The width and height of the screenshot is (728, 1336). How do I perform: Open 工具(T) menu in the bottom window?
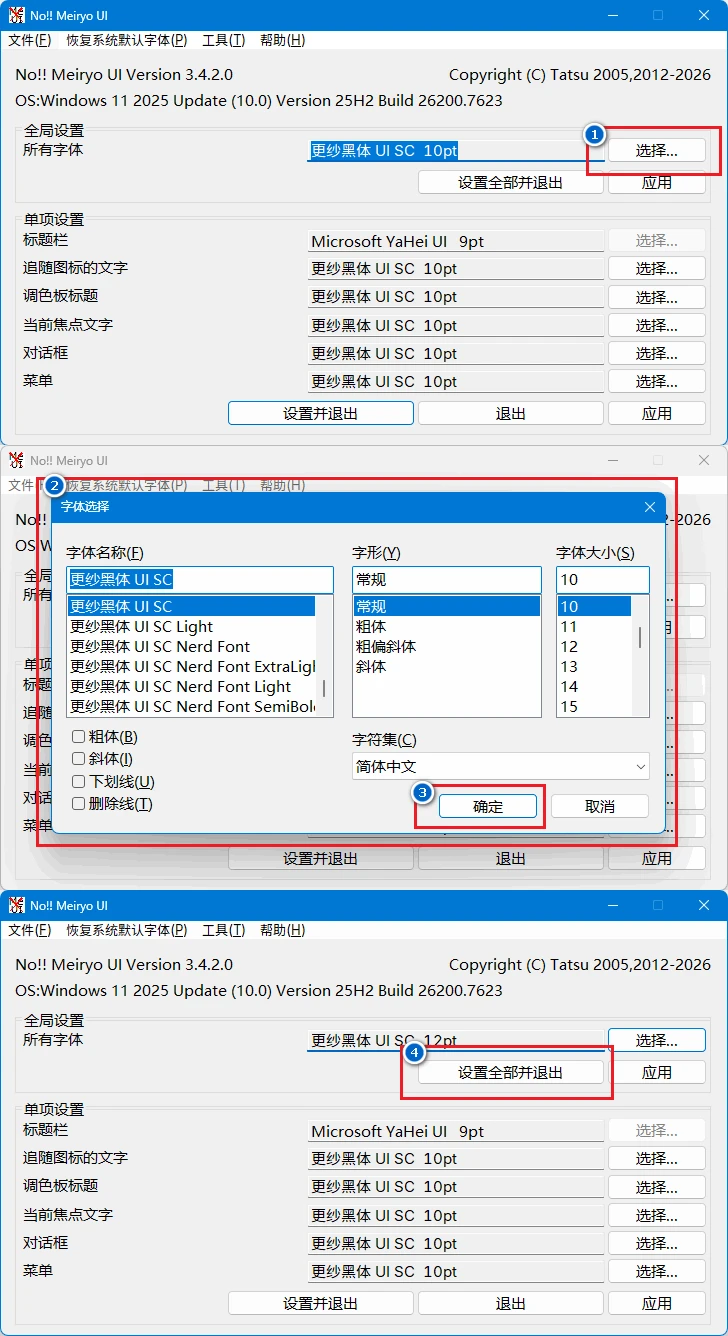(x=223, y=930)
